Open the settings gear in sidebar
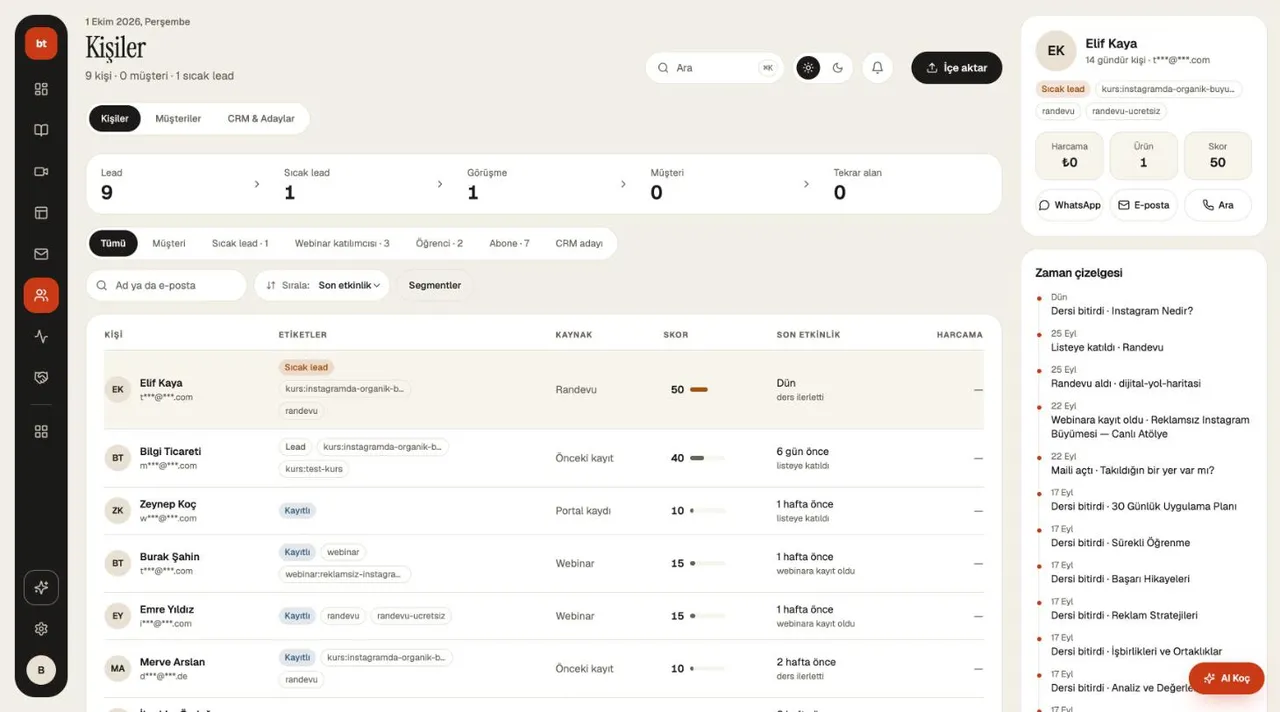Image resolution: width=1280 pixels, height=712 pixels. tap(41, 629)
